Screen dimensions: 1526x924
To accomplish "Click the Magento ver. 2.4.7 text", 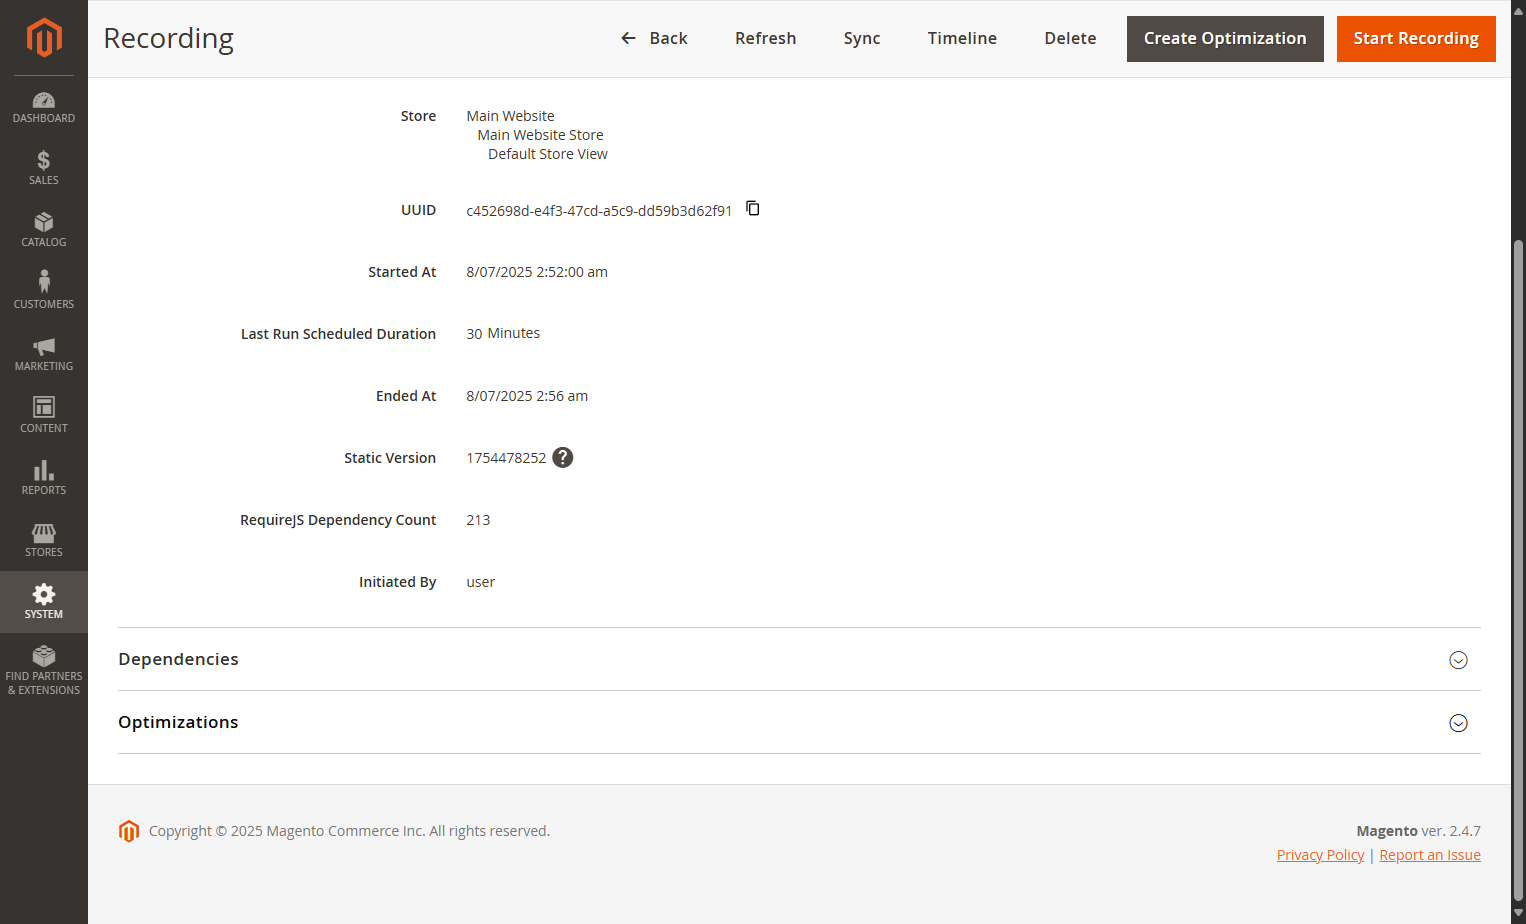I will pos(1418,831).
